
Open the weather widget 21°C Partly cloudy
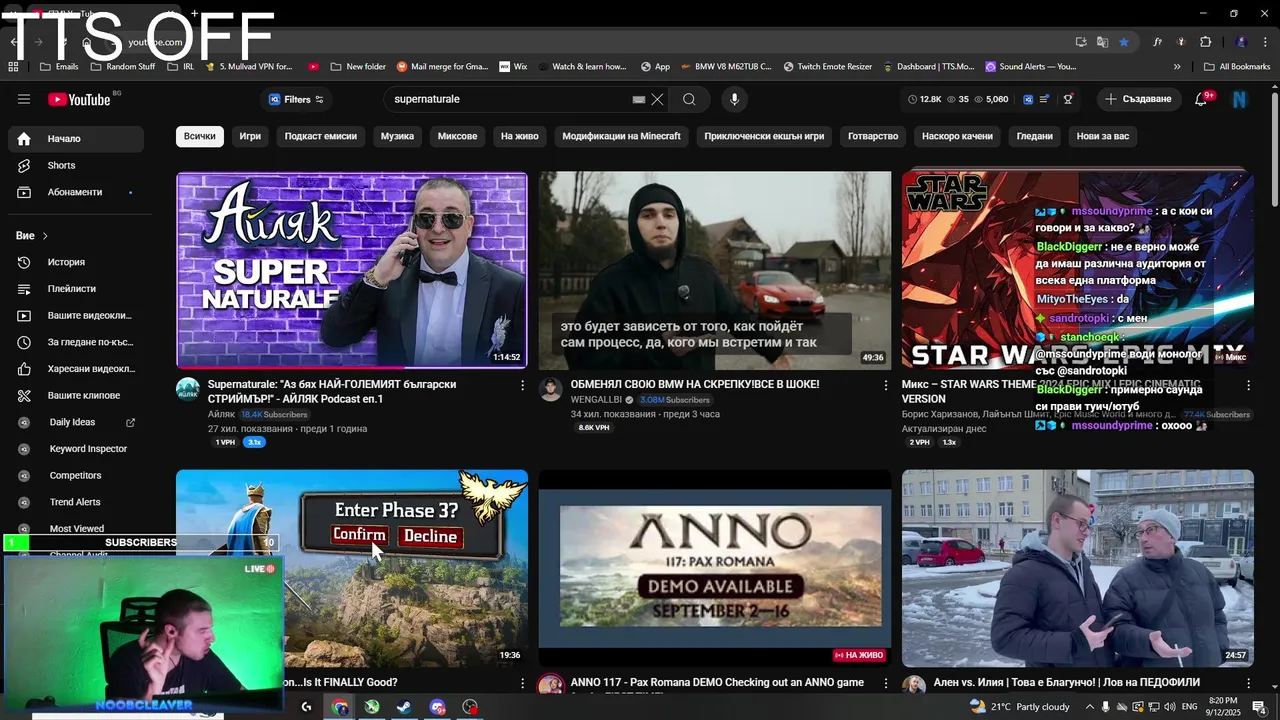[x=1020, y=707]
